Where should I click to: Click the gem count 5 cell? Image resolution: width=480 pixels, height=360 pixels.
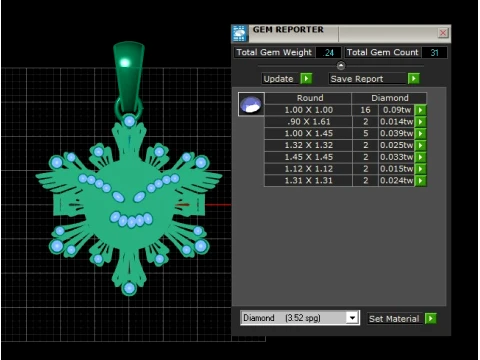(x=365, y=133)
